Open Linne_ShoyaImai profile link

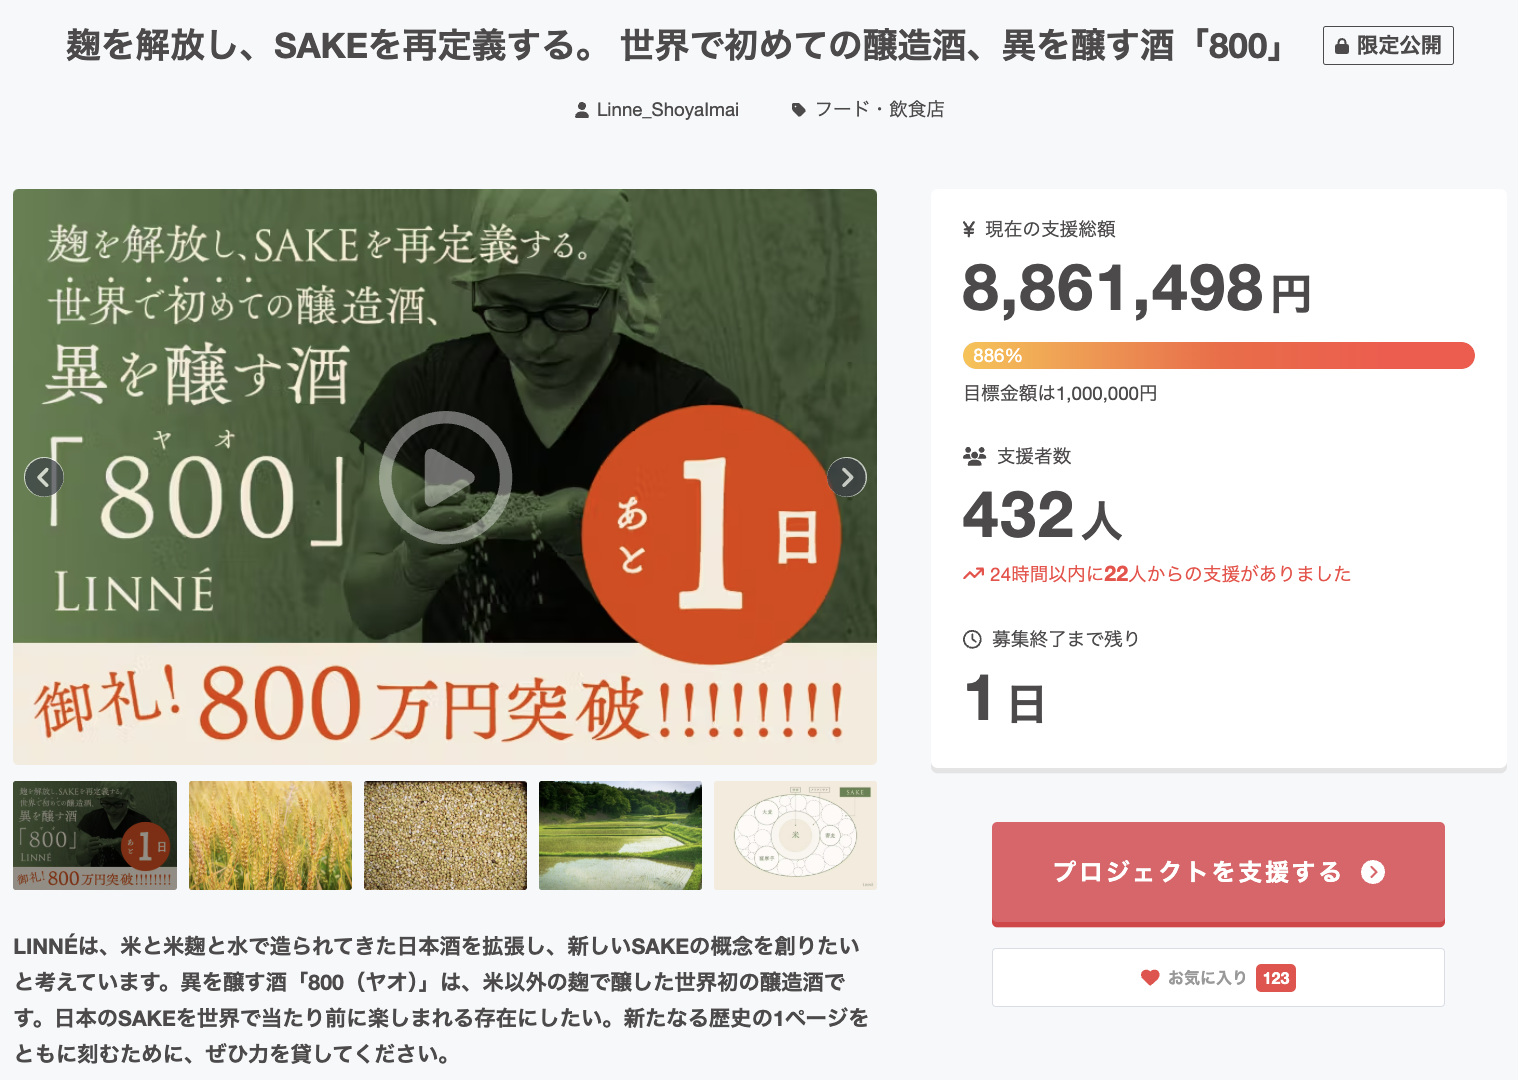(x=667, y=110)
